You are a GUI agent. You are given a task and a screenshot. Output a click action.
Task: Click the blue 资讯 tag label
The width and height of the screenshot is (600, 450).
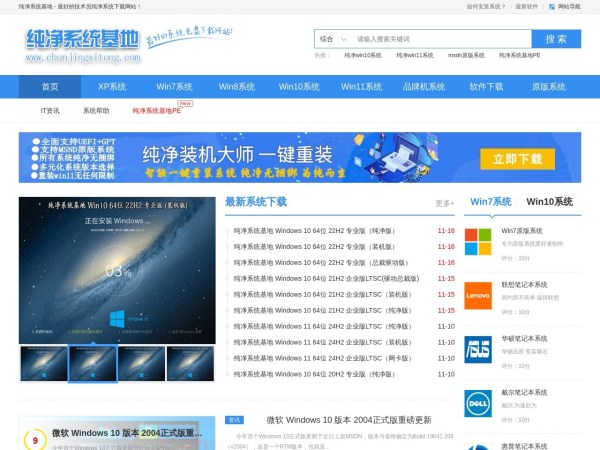tap(234, 420)
